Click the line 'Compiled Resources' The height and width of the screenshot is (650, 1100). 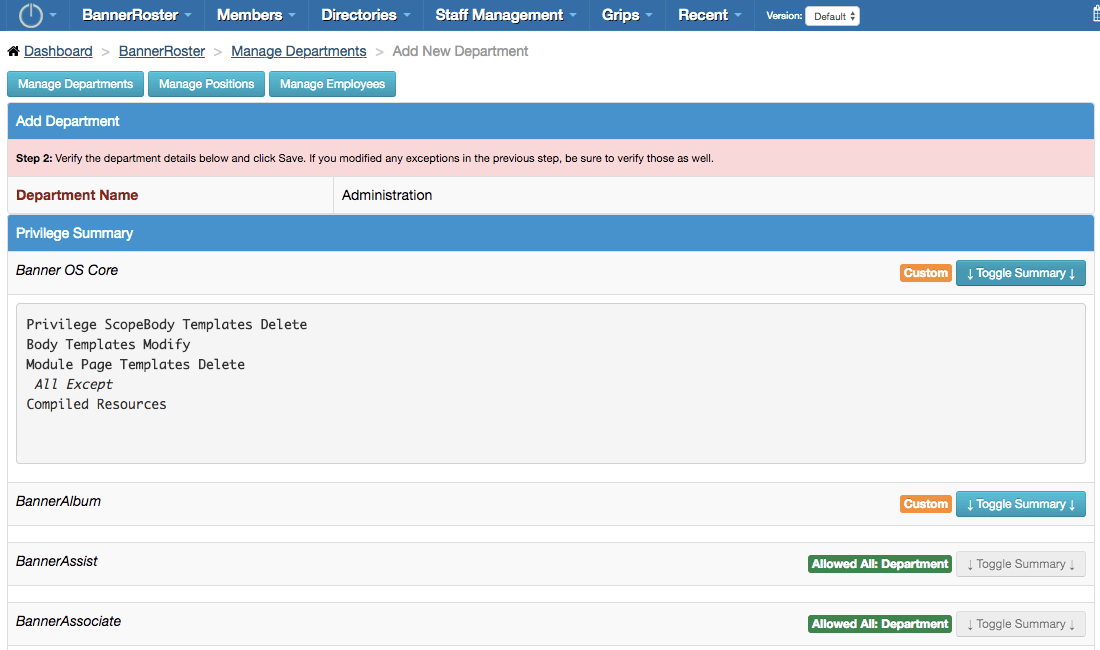point(96,405)
